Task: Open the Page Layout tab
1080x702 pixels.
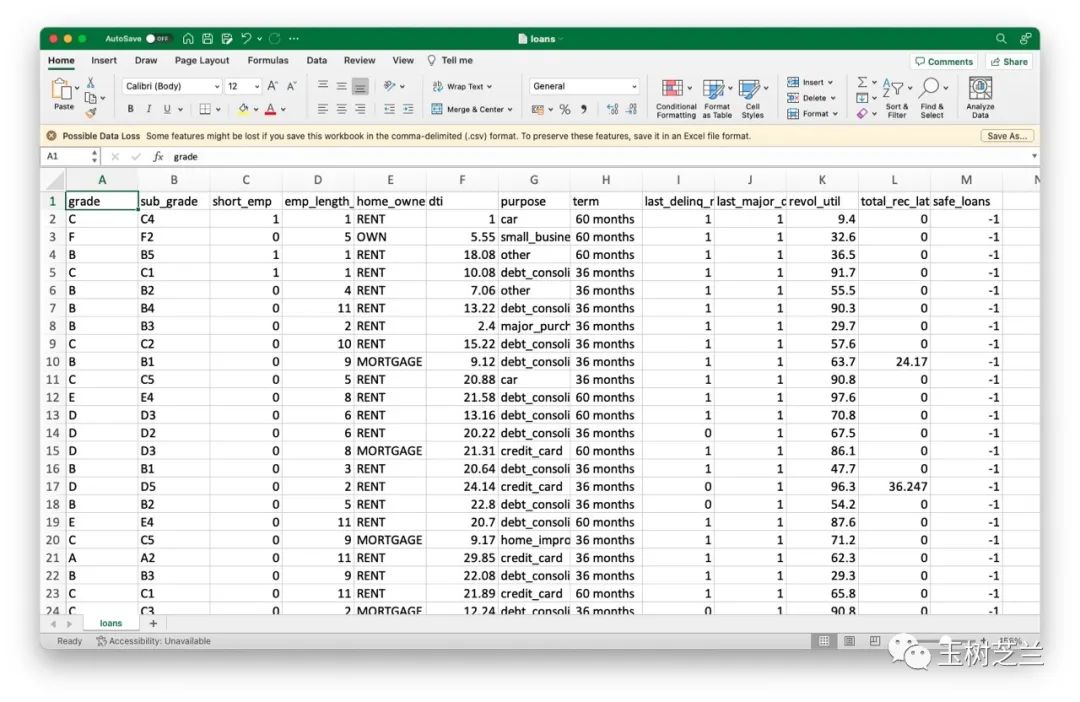Action: [x=202, y=60]
